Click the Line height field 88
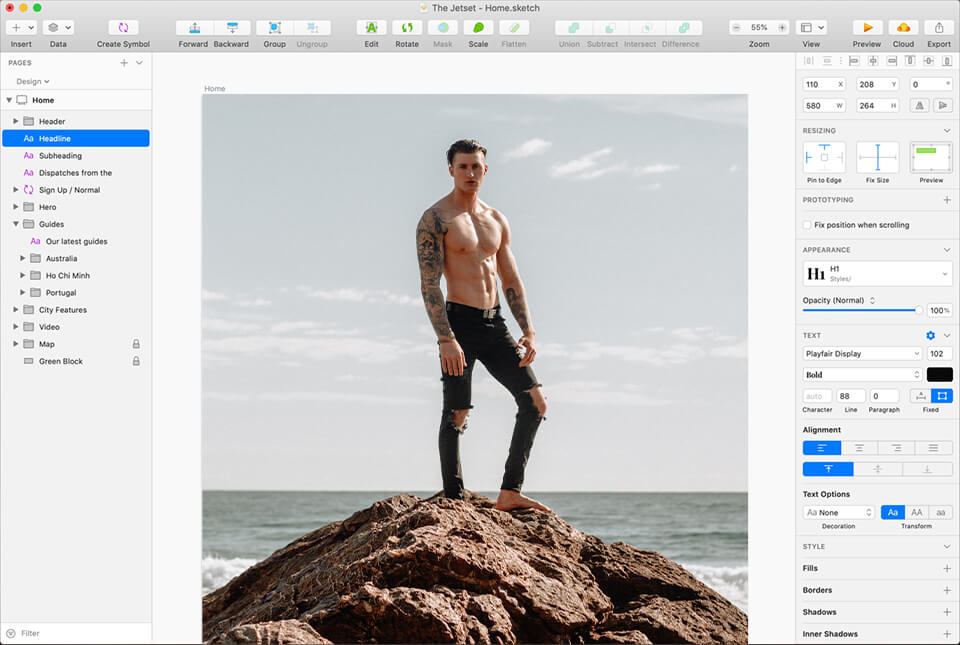 [850, 396]
